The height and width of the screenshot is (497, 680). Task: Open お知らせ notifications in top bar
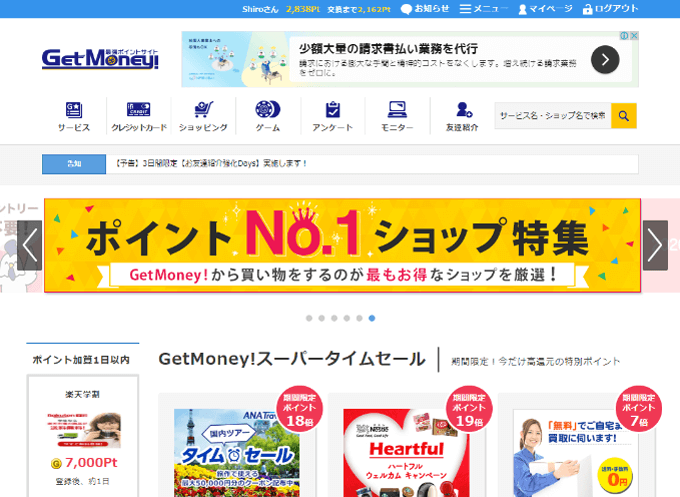pyautogui.click(x=425, y=9)
